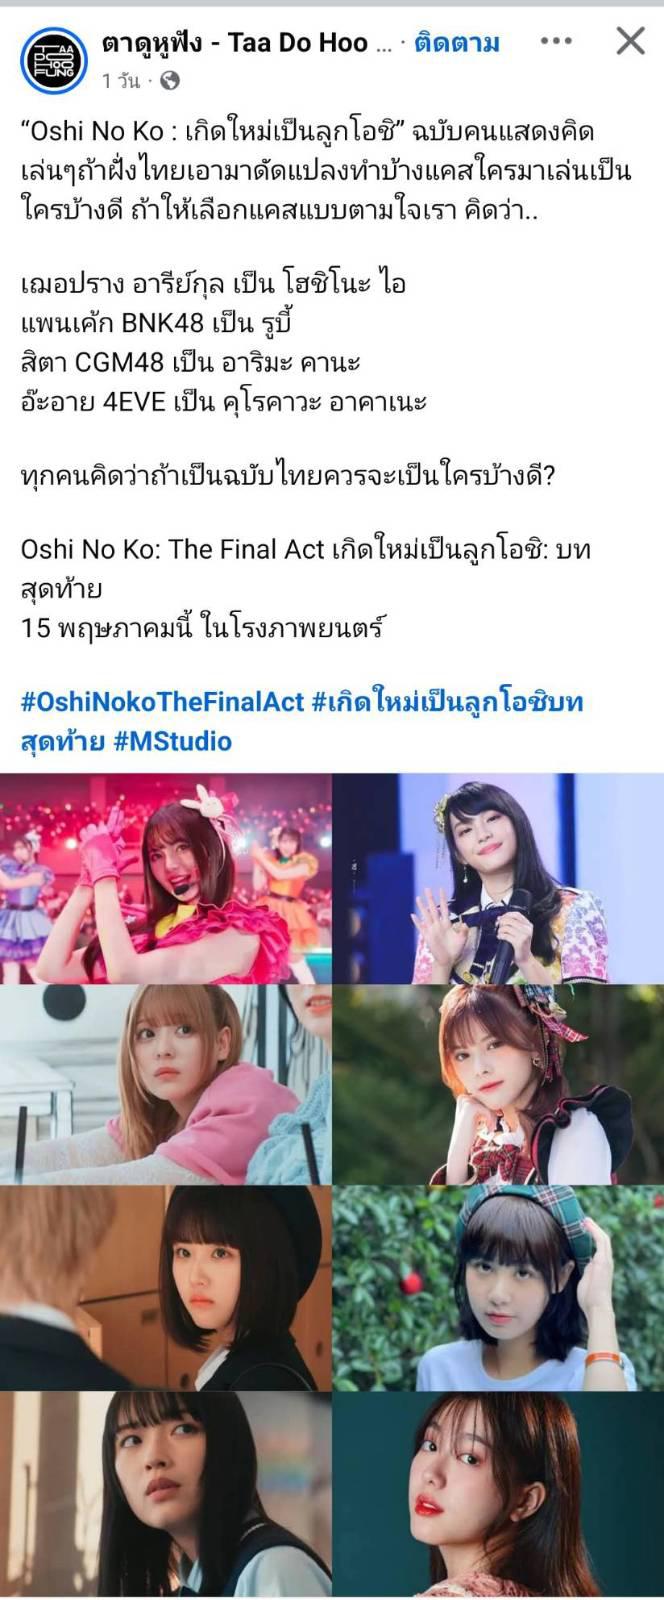Image resolution: width=664 pixels, height=1600 pixels.
Task: Open the teal-background portrait photo
Action: click(499, 1496)
